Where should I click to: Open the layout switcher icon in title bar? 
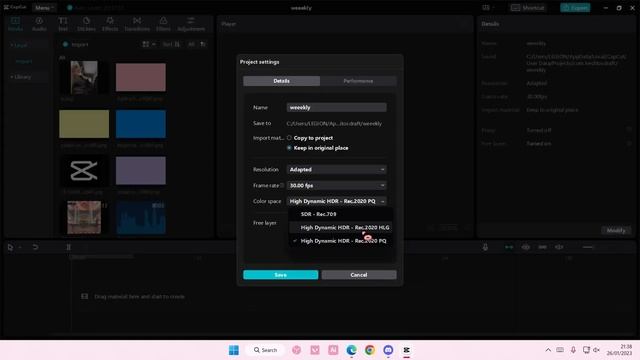487,8
